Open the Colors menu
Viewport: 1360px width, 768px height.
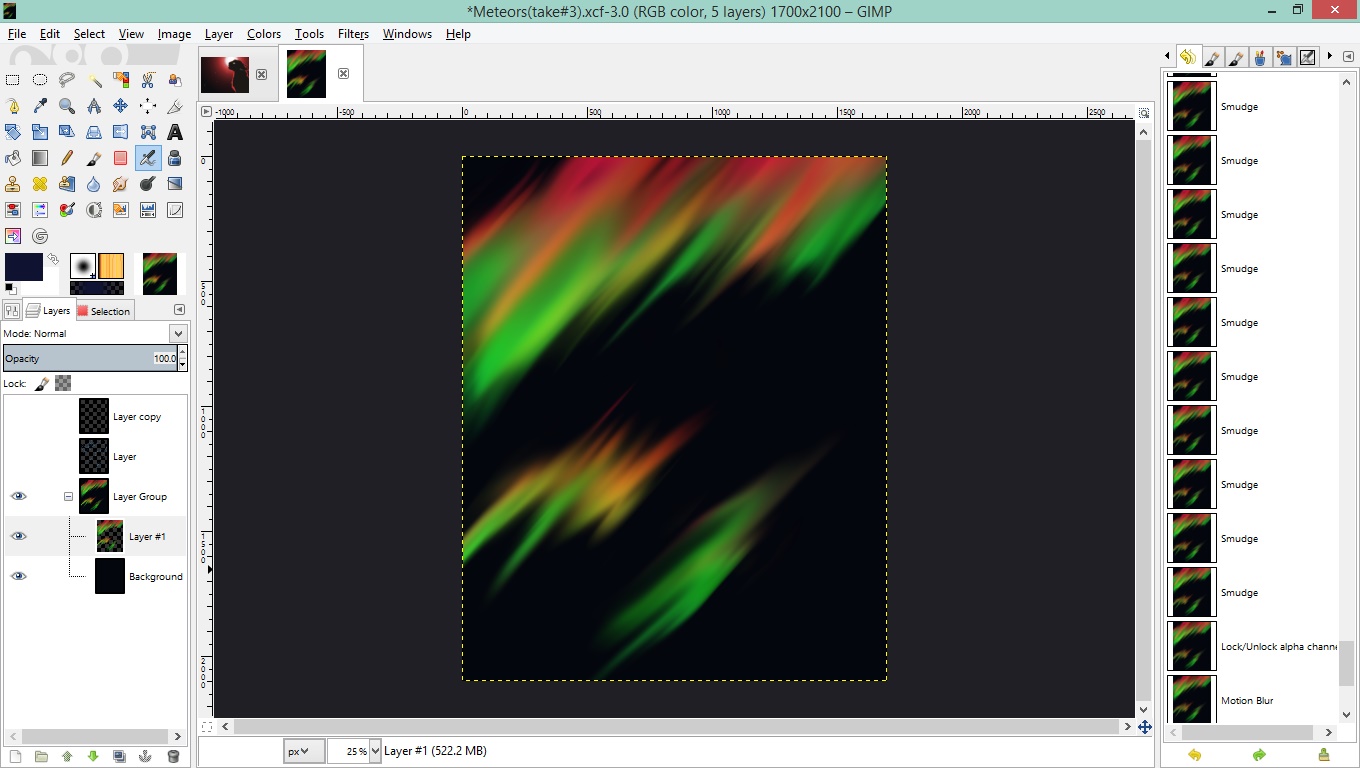(x=264, y=33)
